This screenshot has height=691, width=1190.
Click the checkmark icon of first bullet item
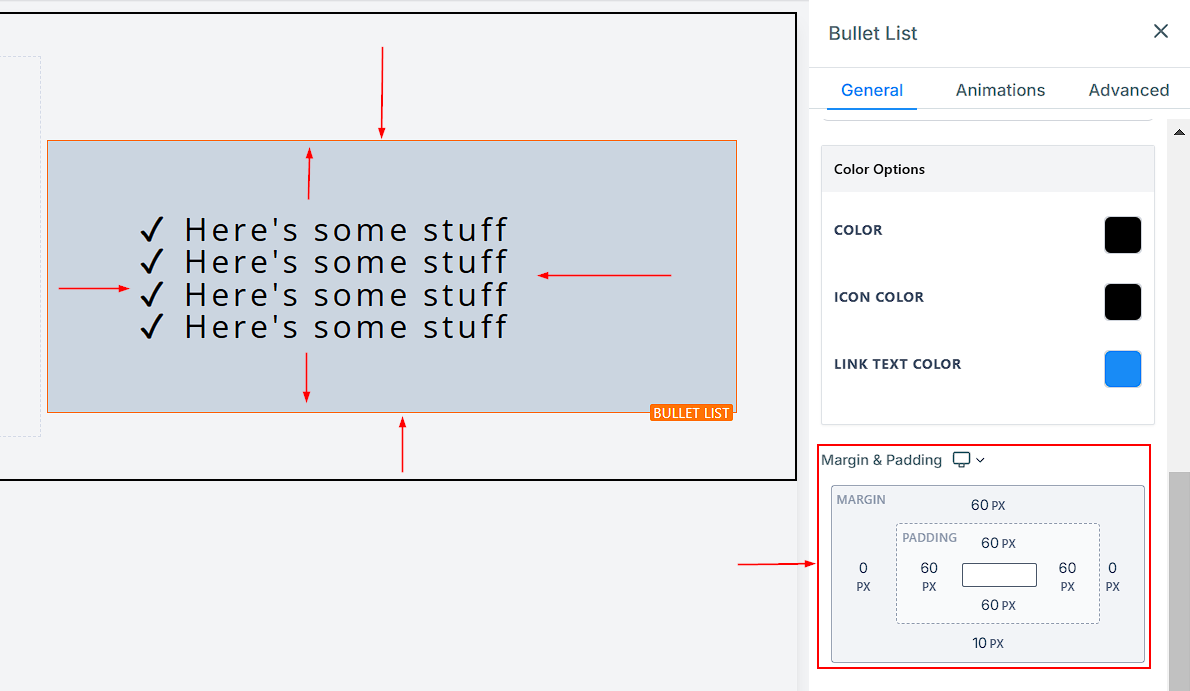pyautogui.click(x=152, y=230)
